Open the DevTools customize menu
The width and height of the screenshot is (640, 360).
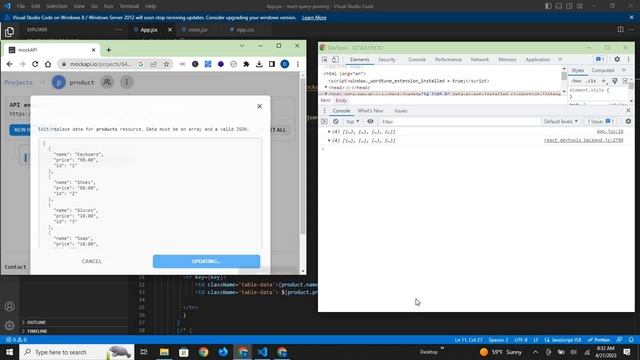[x=629, y=59]
